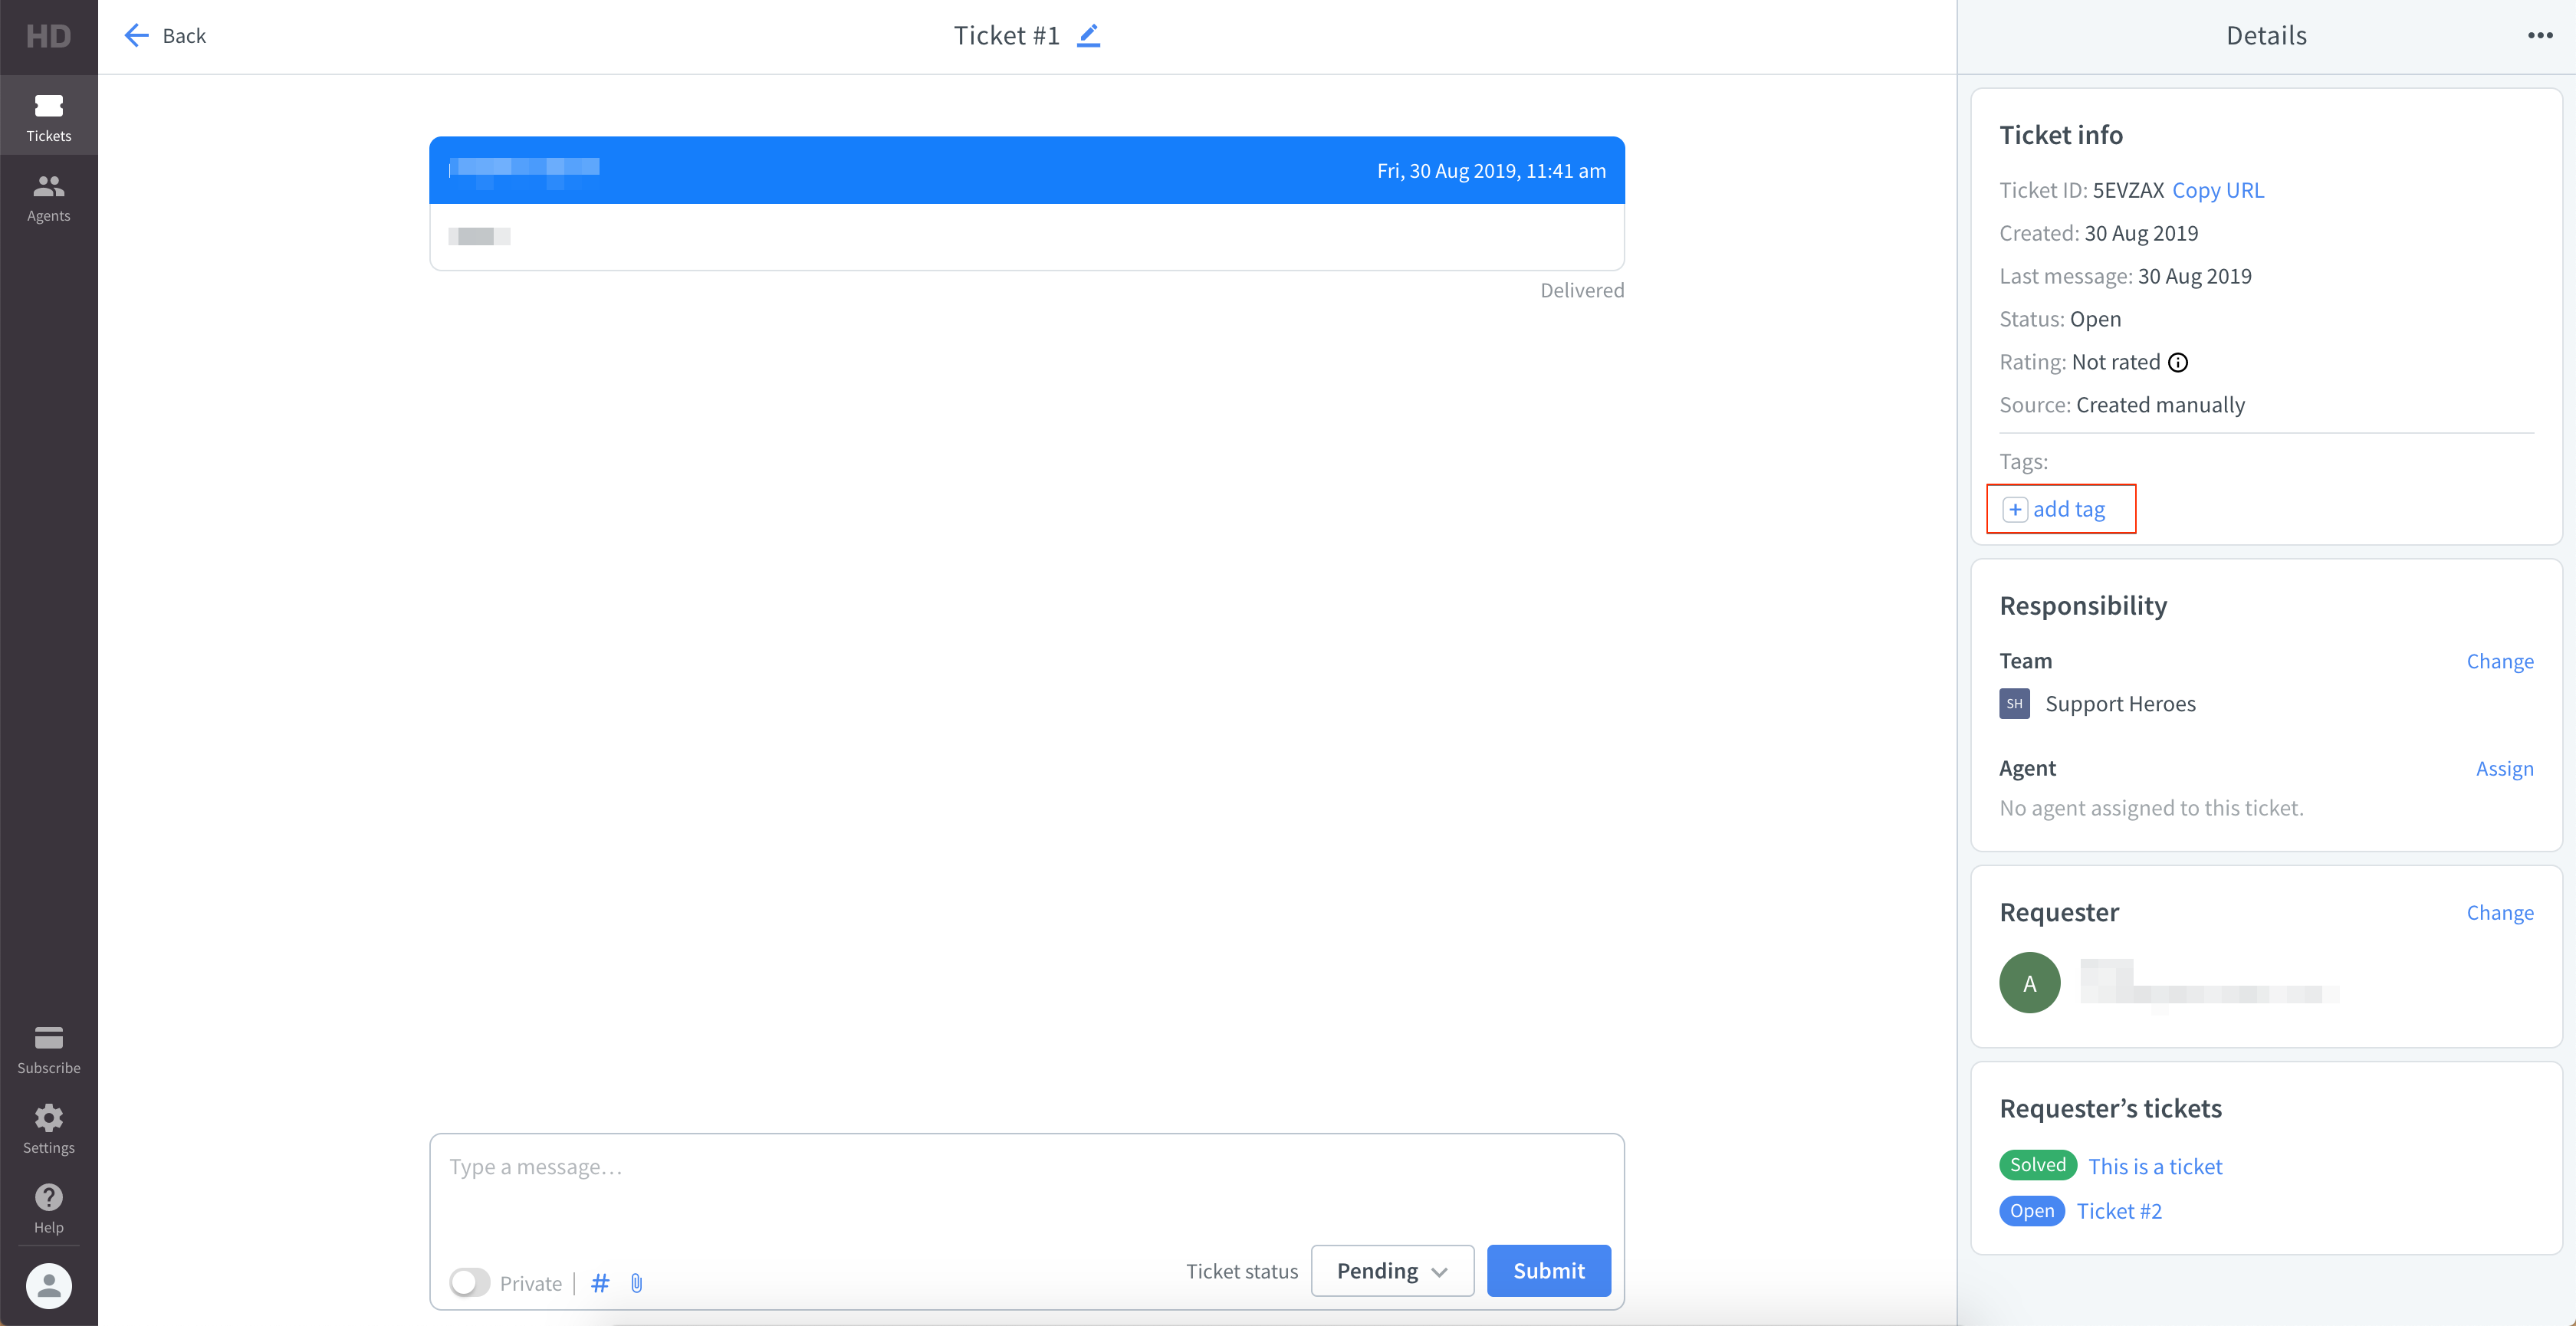The image size is (2576, 1326).
Task: Copy the ticket URL
Action: [2217, 189]
